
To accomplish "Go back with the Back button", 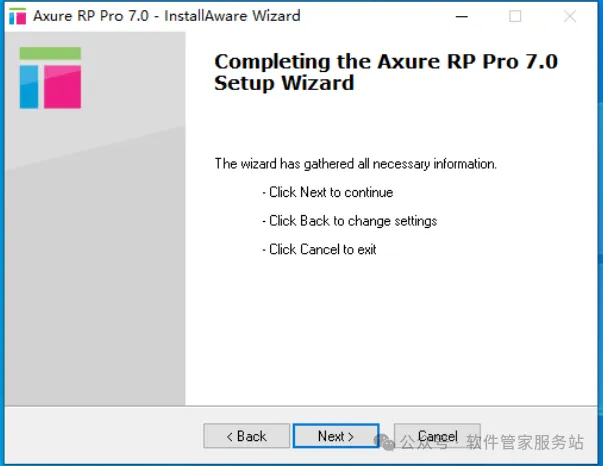I will [246, 436].
